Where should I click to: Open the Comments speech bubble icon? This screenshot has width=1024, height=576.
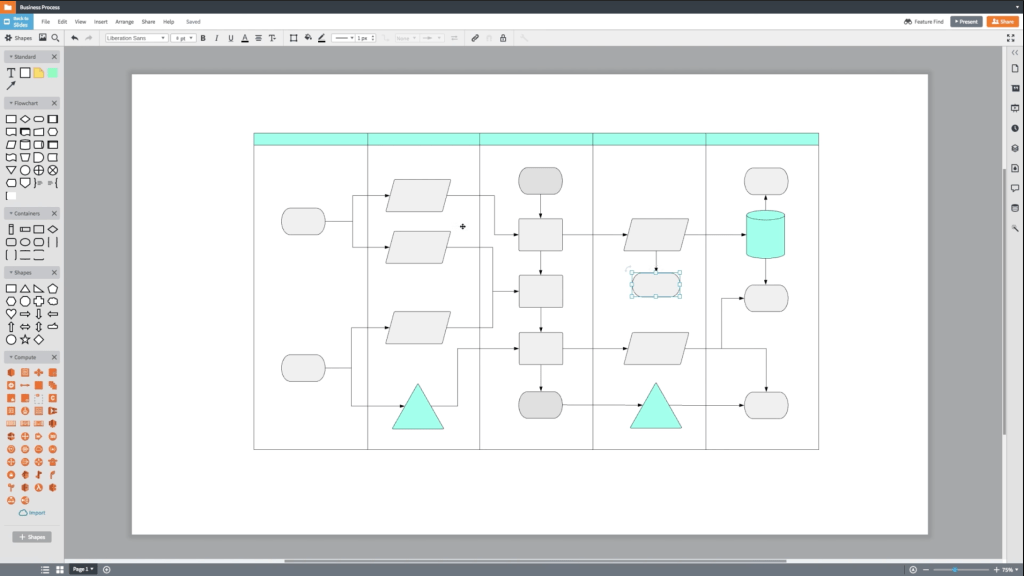1014,188
